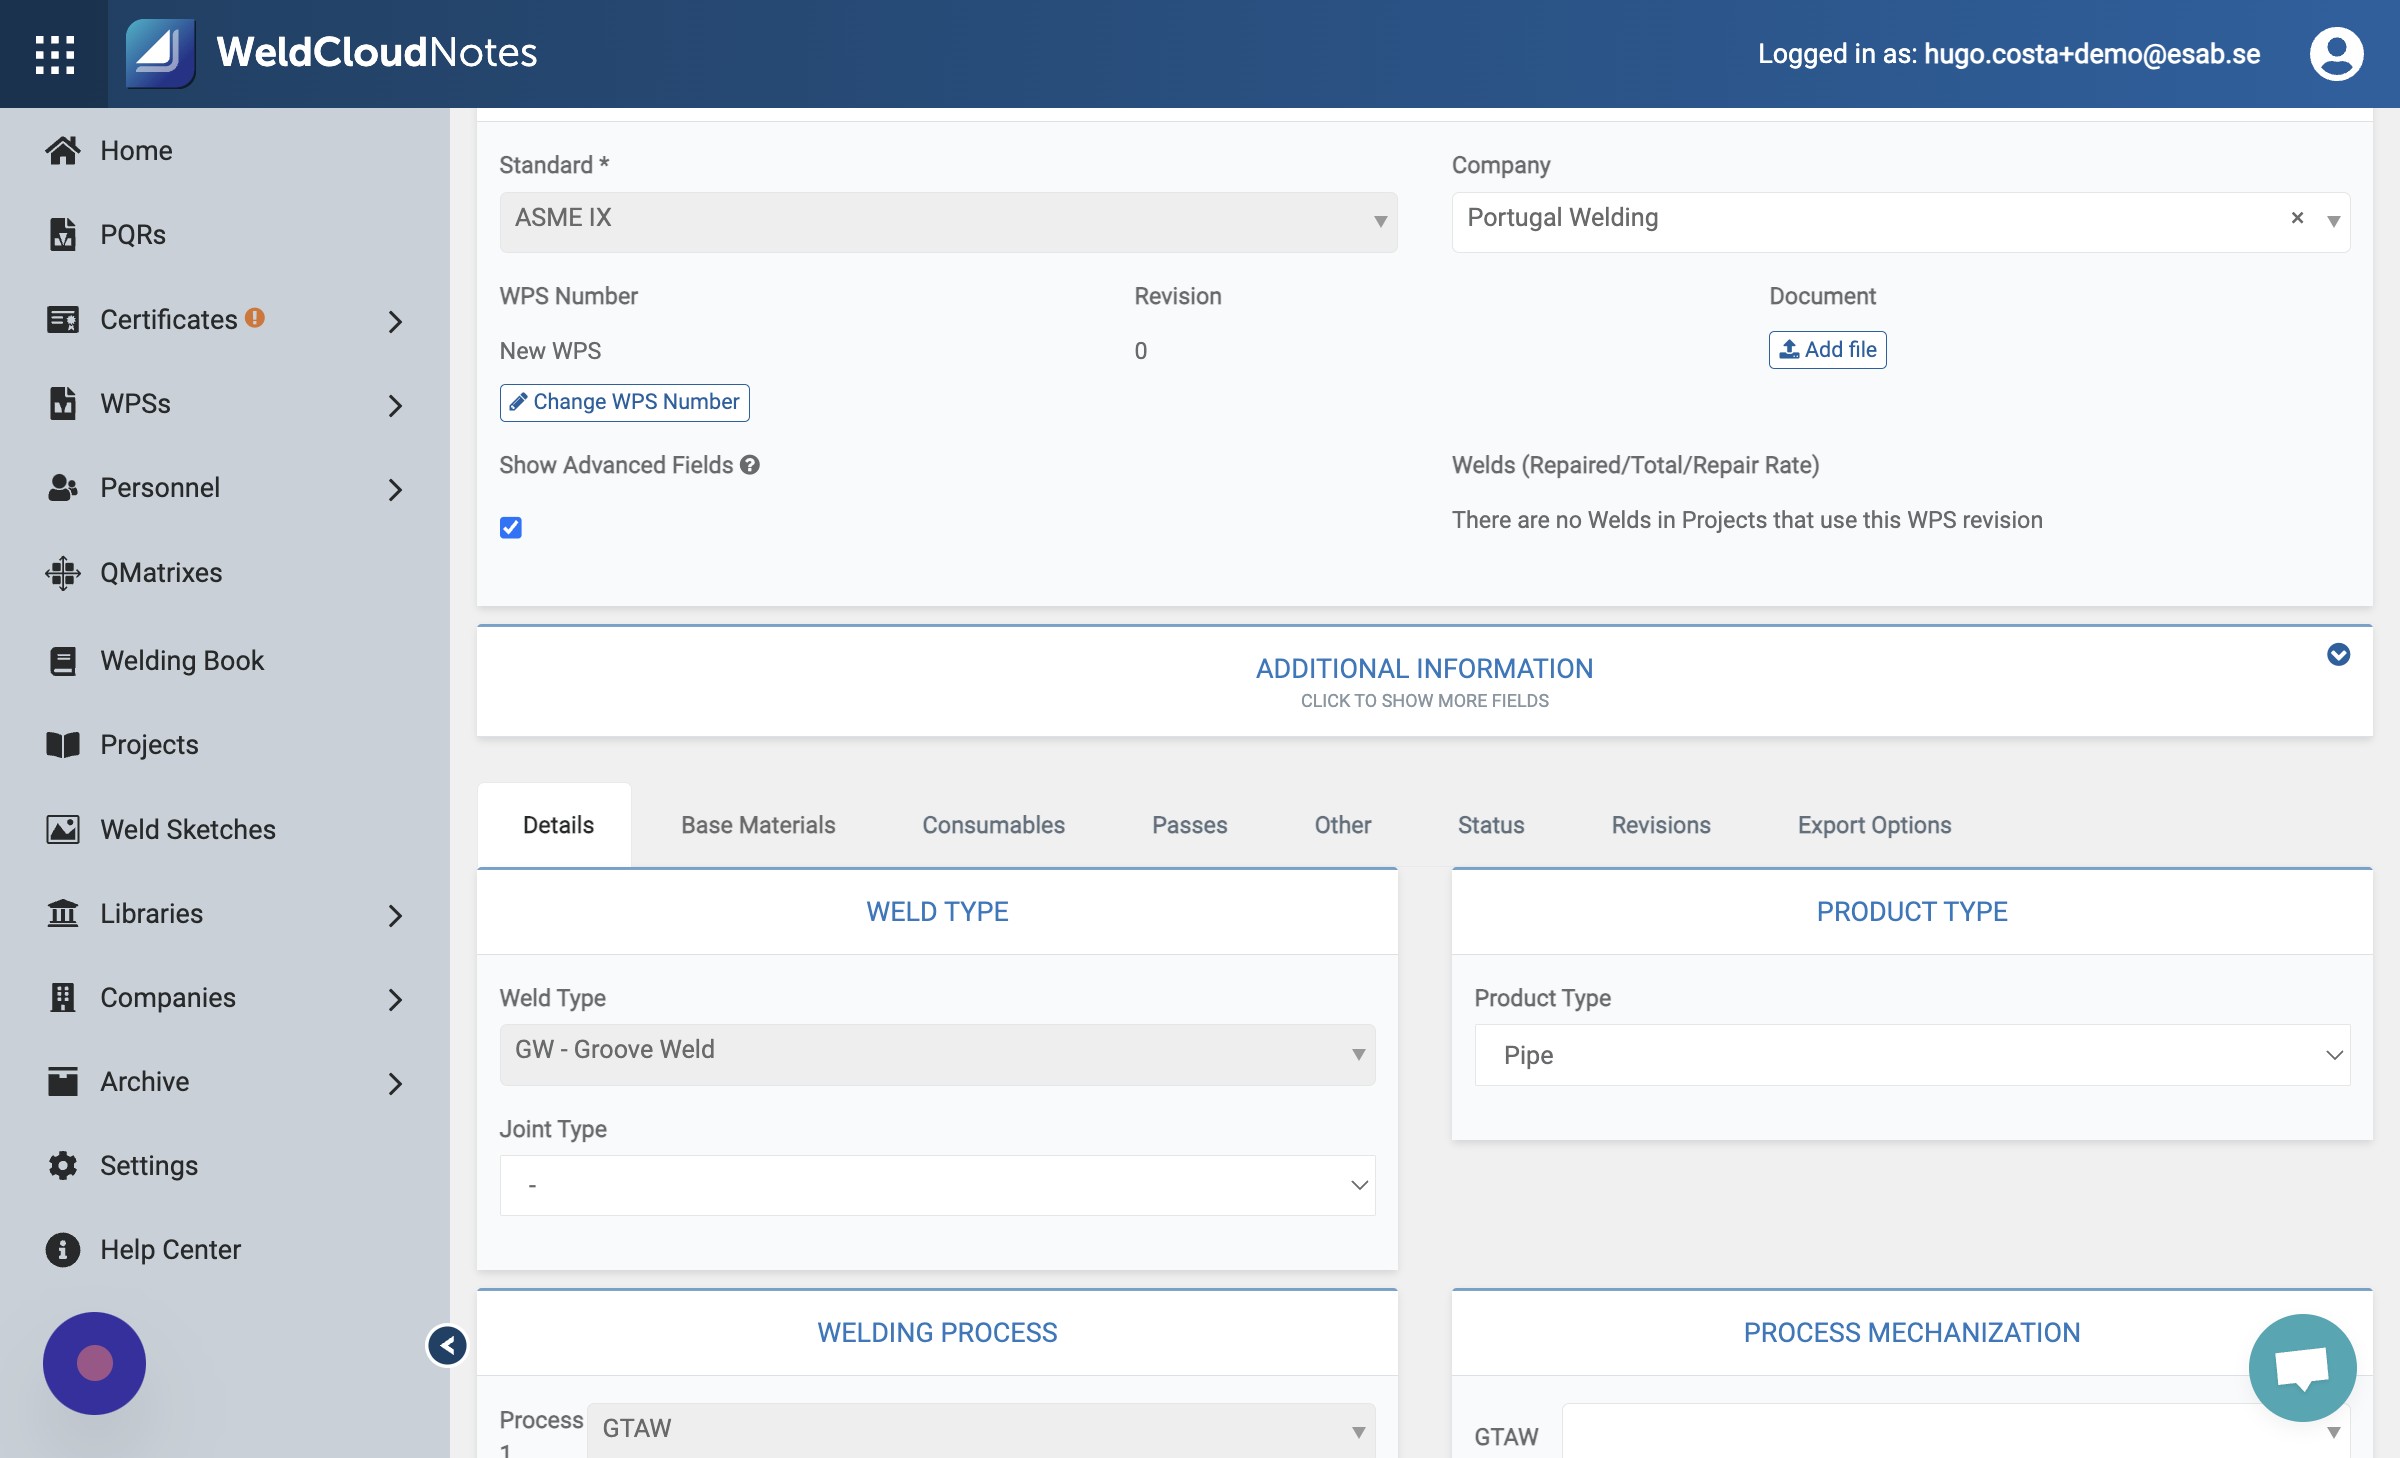Expand the Certificates submenu chevron
2400x1458 pixels.
[x=395, y=321]
